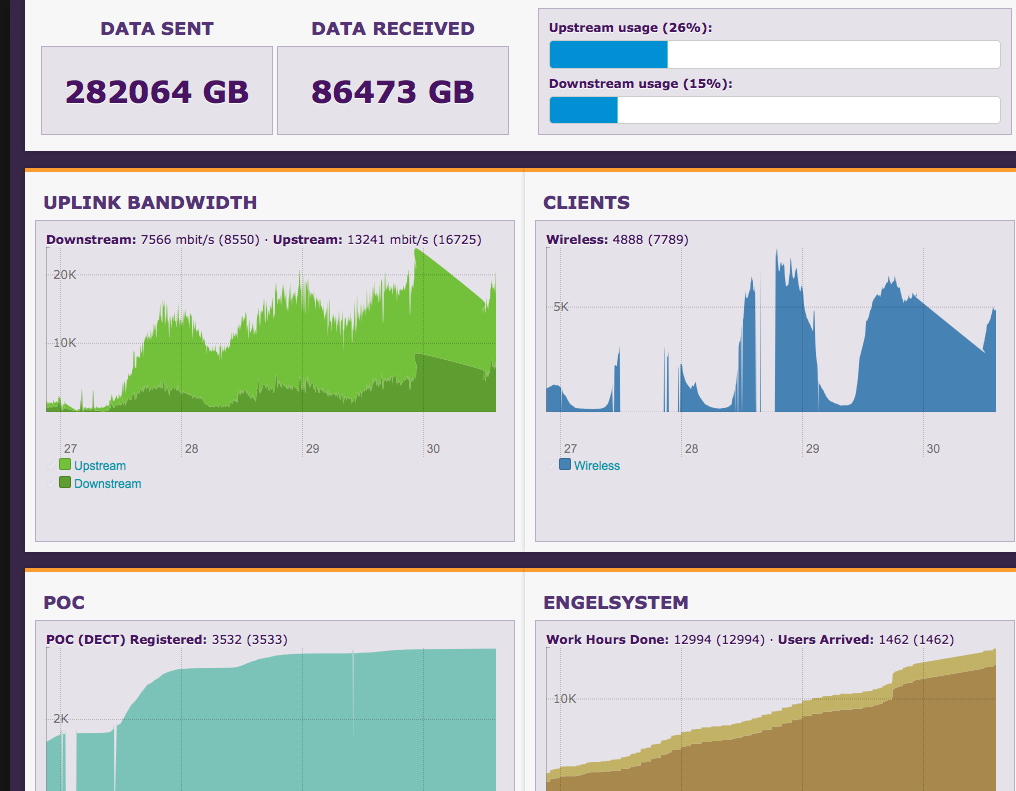Image resolution: width=1016 pixels, height=791 pixels.
Task: Click the dark green Downstream color swatch
Action: [x=65, y=483]
